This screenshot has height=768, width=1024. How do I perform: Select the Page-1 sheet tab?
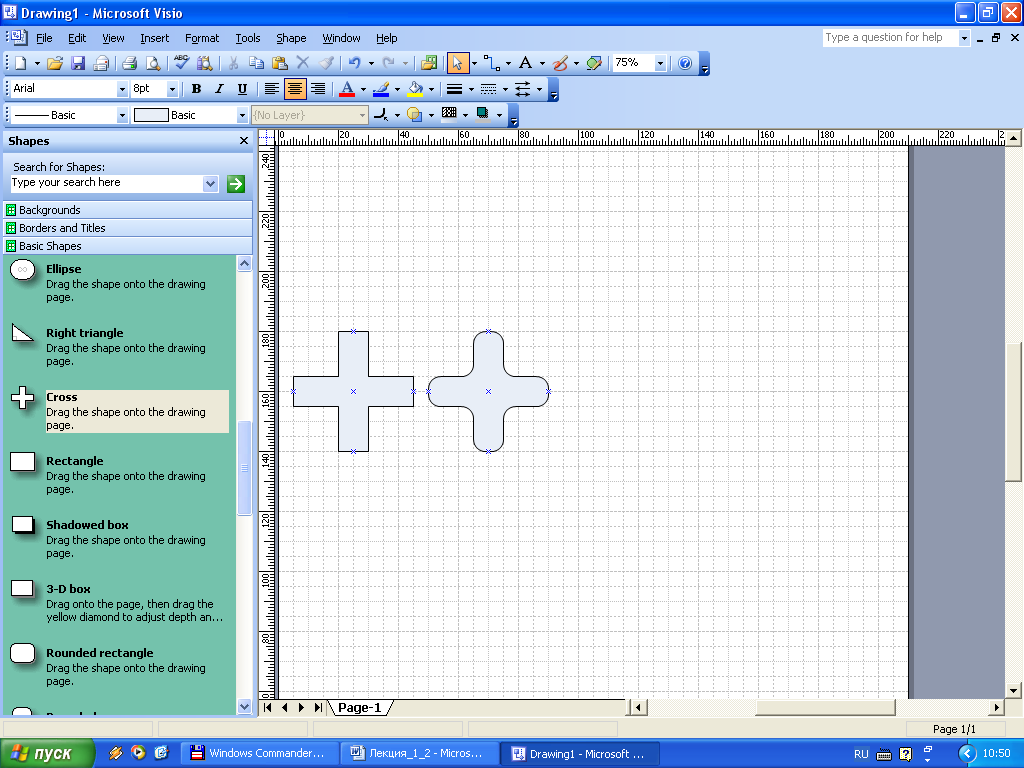click(x=359, y=708)
